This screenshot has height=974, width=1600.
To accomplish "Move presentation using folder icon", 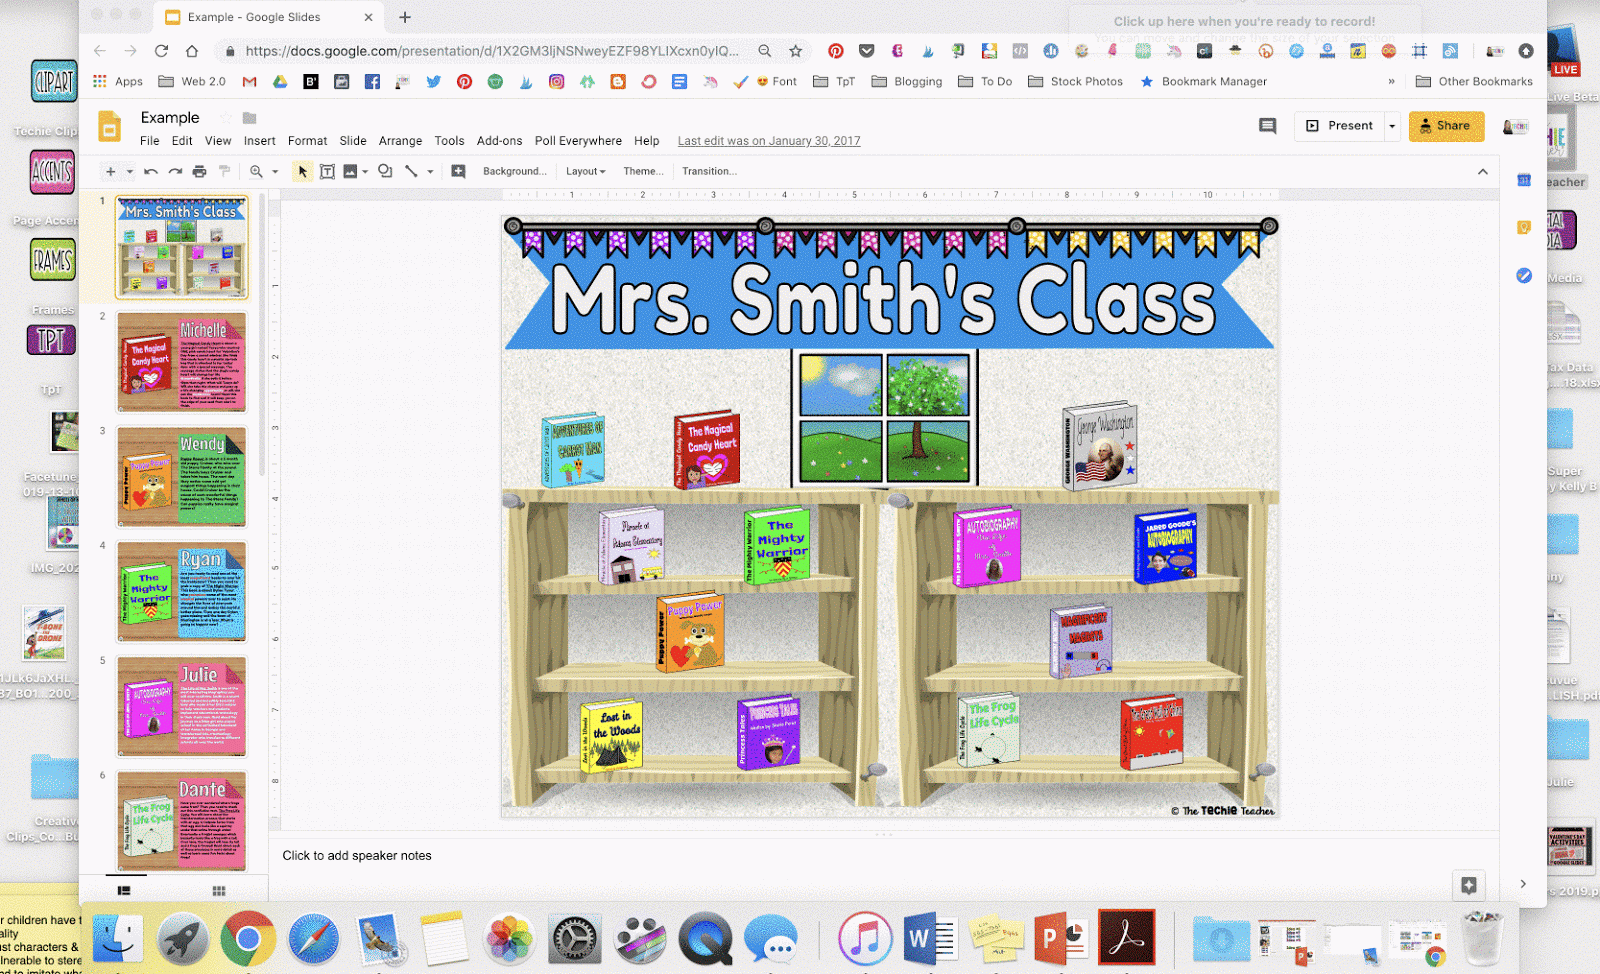I will [x=250, y=118].
